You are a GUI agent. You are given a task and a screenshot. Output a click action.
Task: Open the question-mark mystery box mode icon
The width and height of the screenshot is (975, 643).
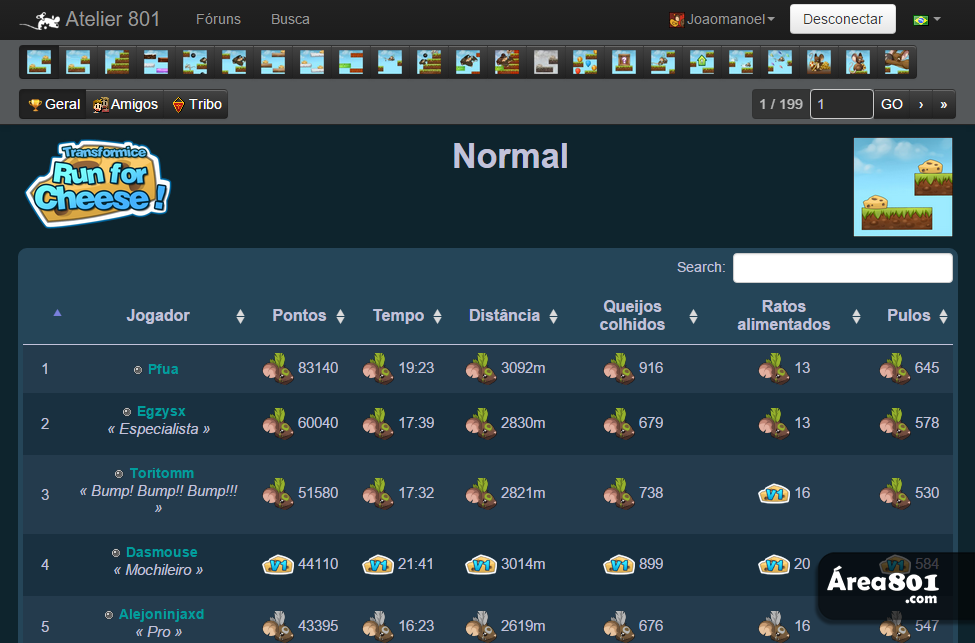click(624, 62)
